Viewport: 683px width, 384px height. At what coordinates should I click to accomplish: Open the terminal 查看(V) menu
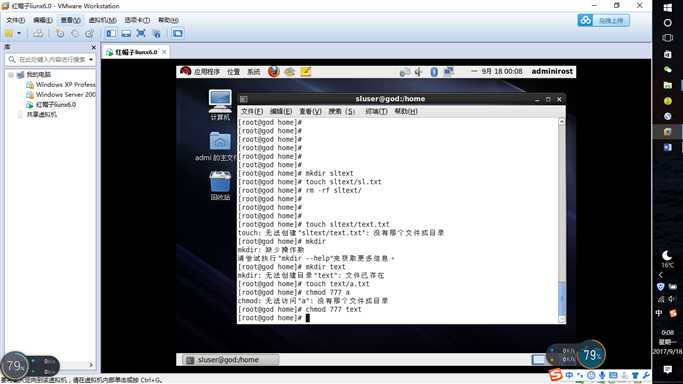point(310,111)
